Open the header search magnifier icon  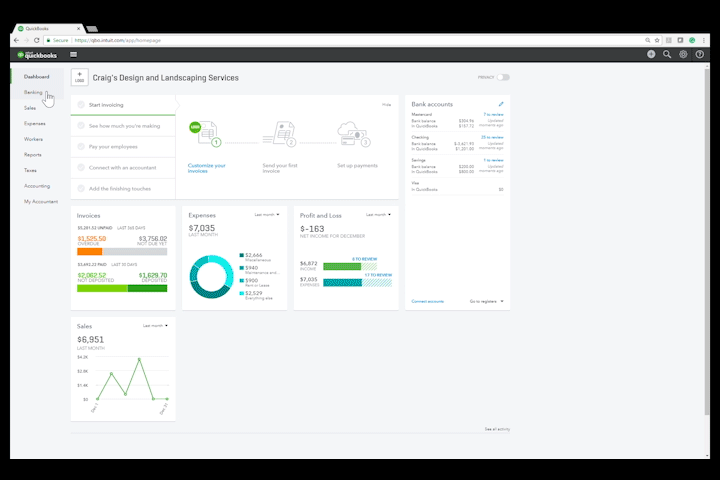coord(667,54)
